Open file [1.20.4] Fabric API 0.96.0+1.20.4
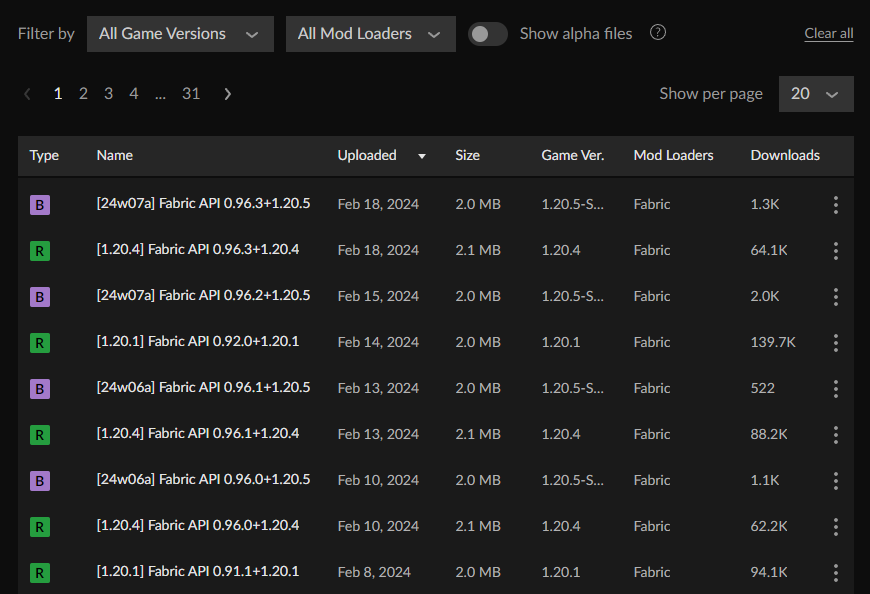Screen dimensions: 870x594 (198, 526)
